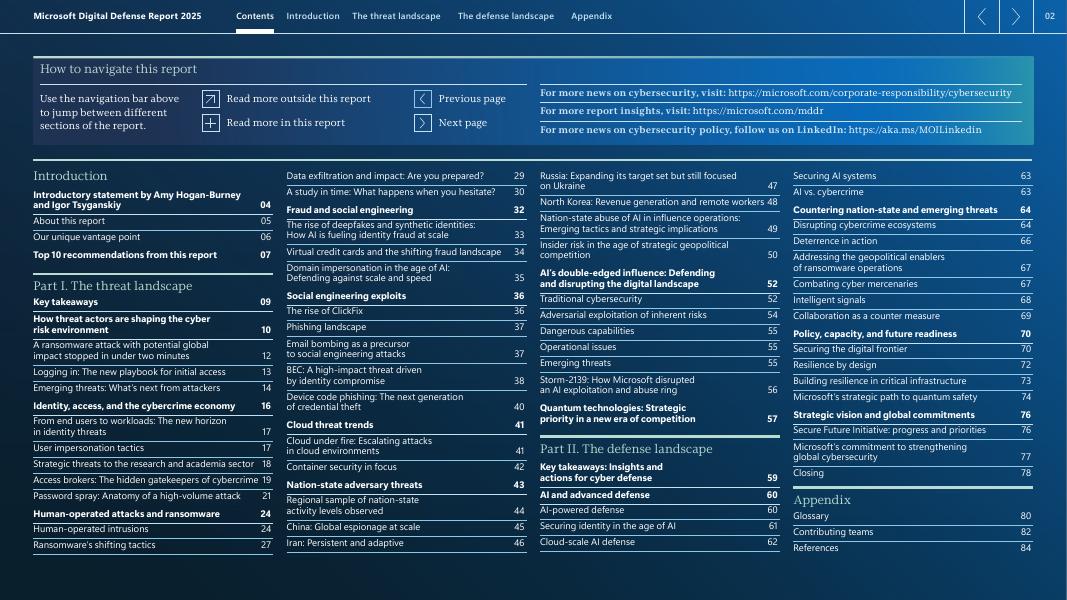Open 'Identity, access, and the cybercrime economy'
The height and width of the screenshot is (600, 1067).
click(x=152, y=406)
